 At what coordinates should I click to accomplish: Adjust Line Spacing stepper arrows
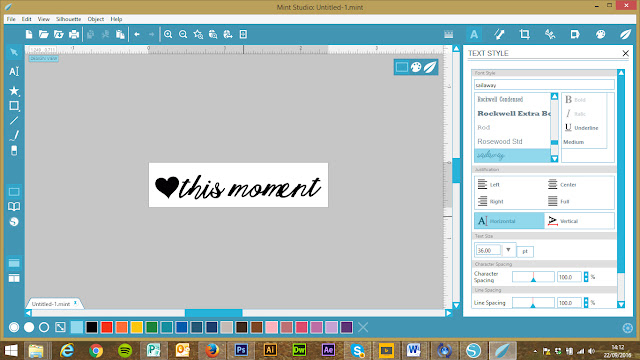click(x=586, y=303)
